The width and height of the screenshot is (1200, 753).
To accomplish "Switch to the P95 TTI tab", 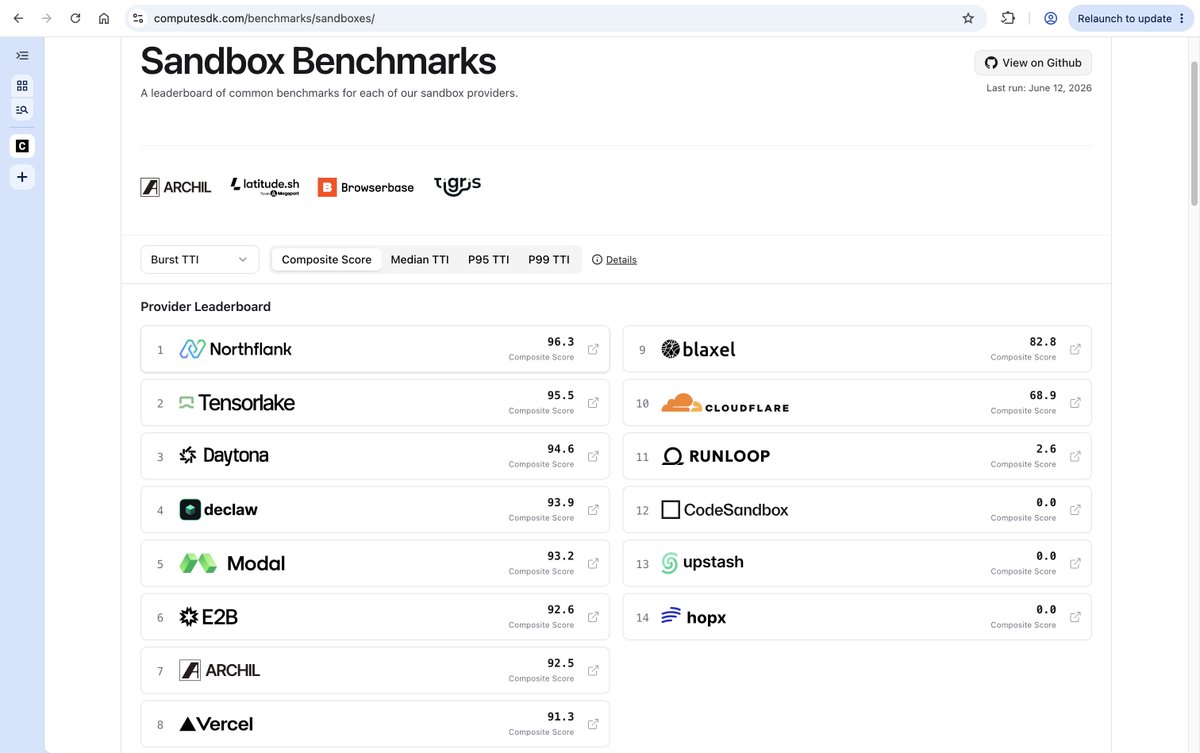I will click(489, 259).
